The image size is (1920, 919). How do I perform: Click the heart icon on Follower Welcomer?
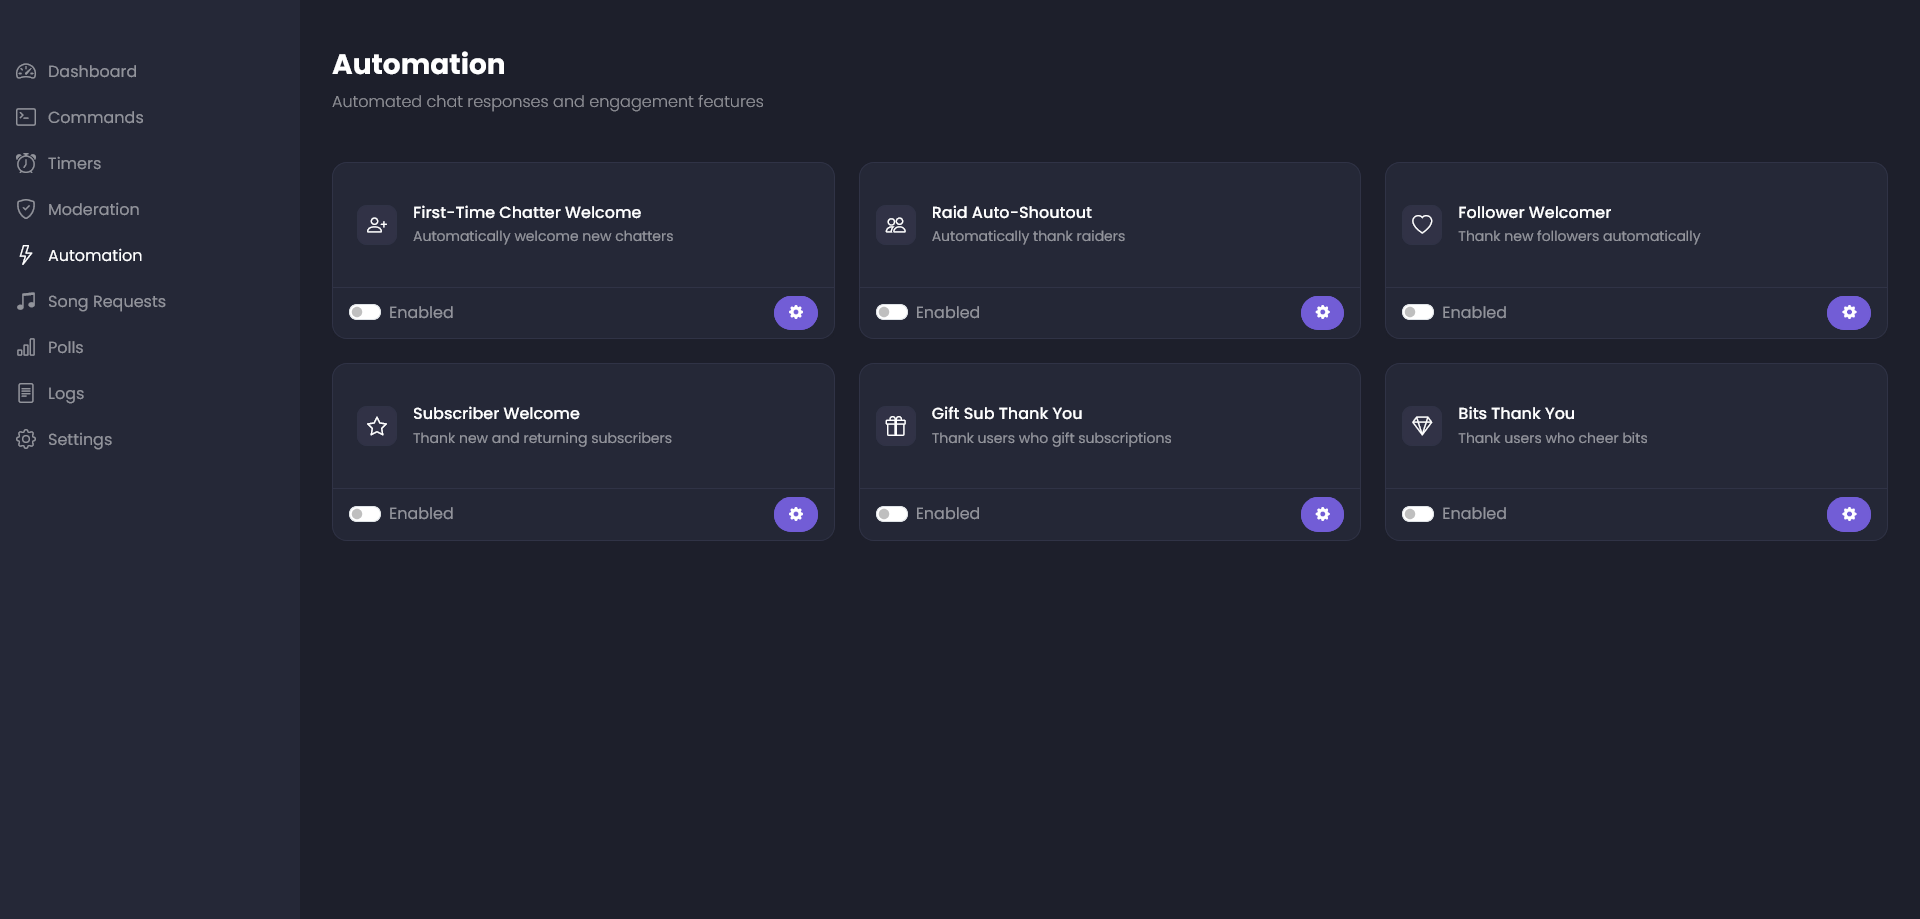click(1421, 225)
